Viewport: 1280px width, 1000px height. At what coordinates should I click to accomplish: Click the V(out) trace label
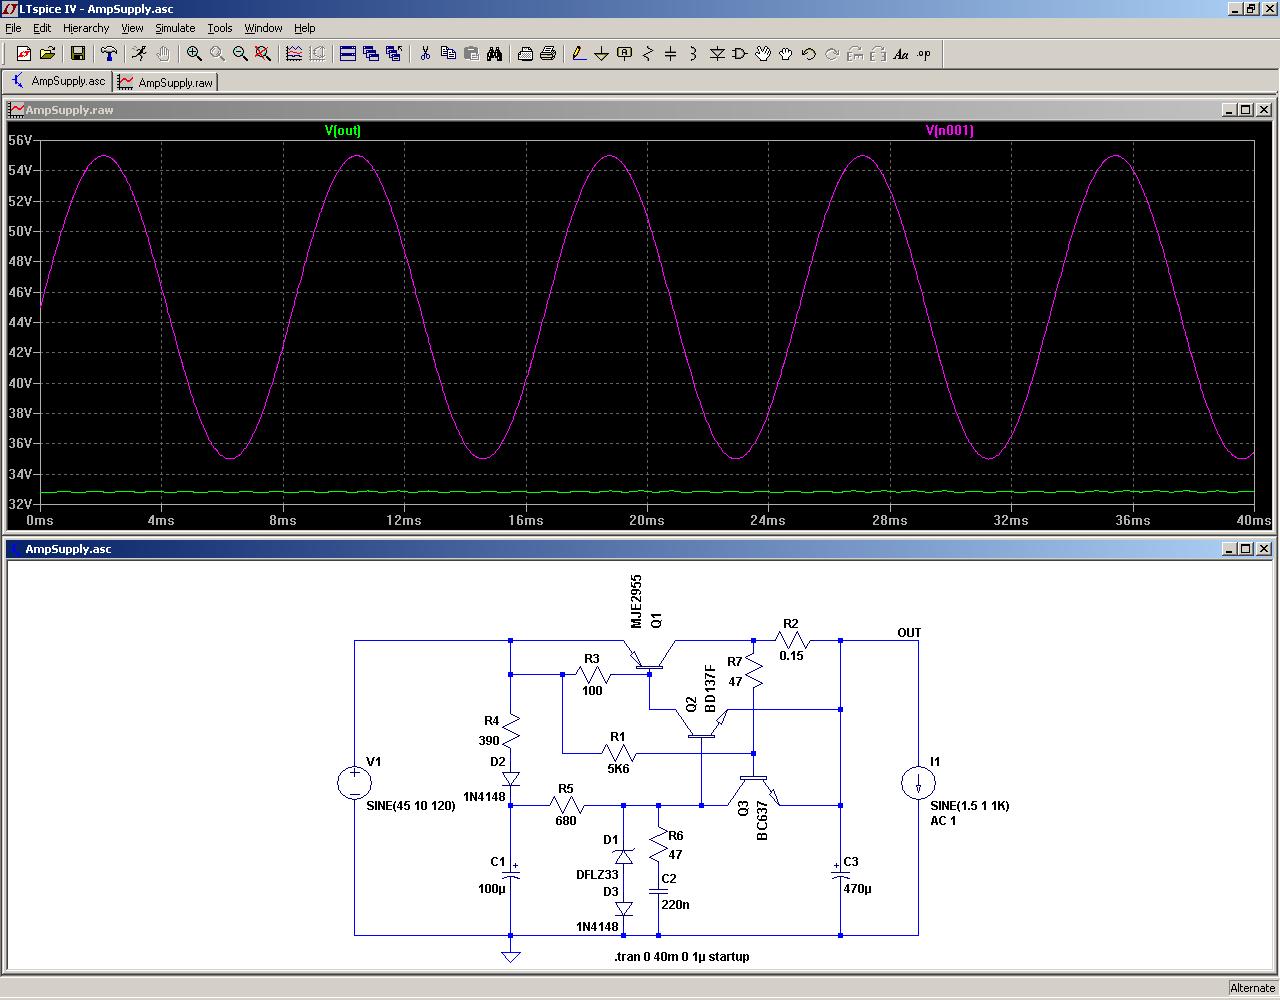342,130
